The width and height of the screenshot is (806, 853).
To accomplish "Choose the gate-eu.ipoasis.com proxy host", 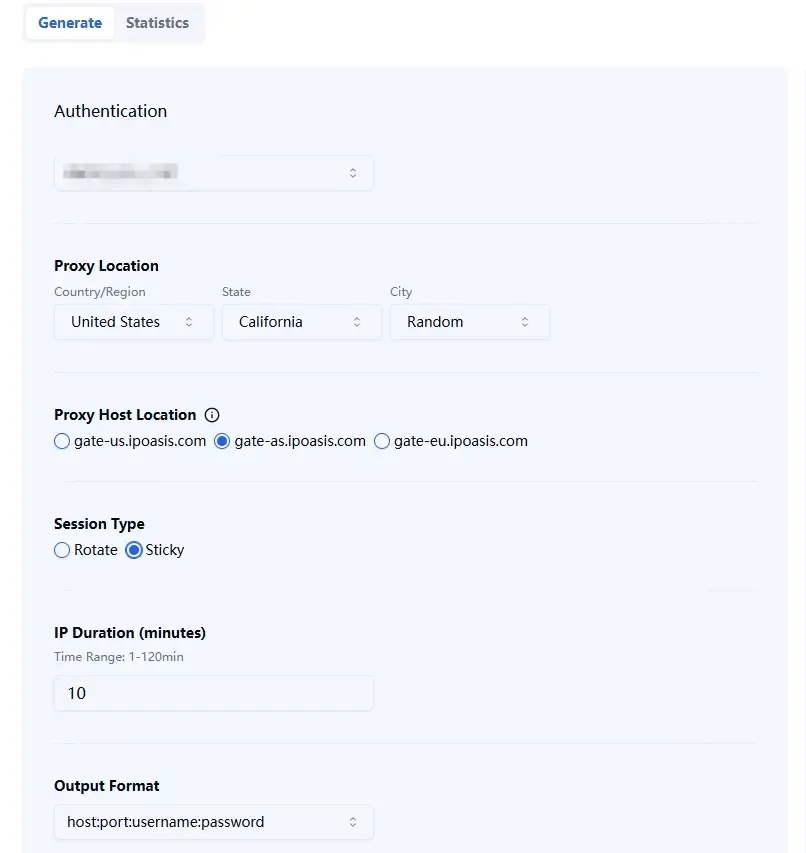I will pos(382,441).
